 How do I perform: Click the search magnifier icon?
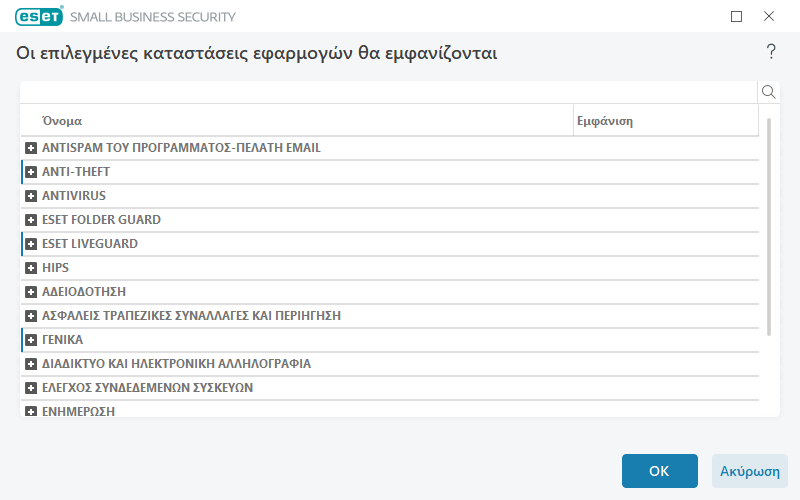pos(769,92)
